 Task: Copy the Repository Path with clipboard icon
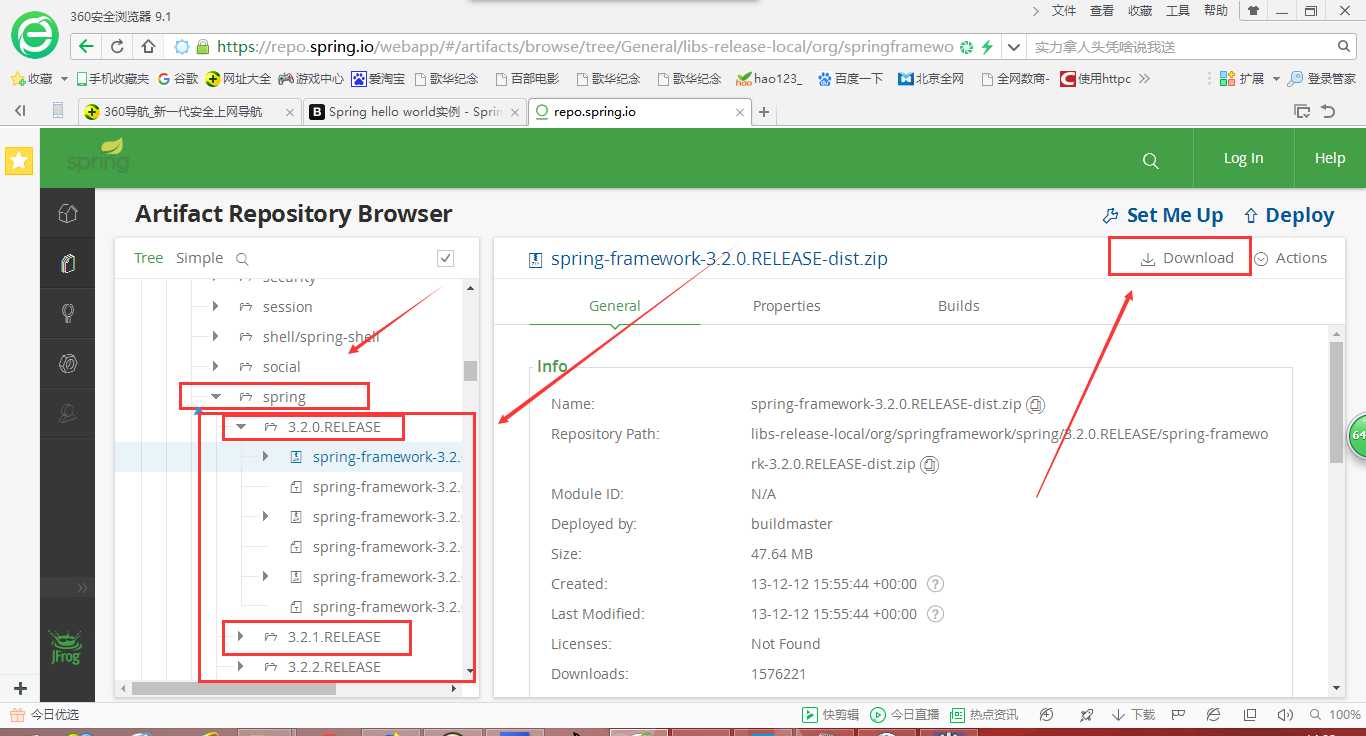click(x=930, y=465)
